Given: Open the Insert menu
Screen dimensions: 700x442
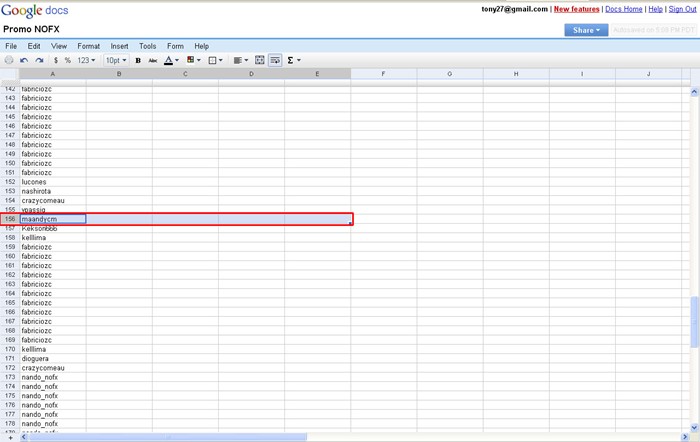Looking at the screenshot, I should click(119, 46).
